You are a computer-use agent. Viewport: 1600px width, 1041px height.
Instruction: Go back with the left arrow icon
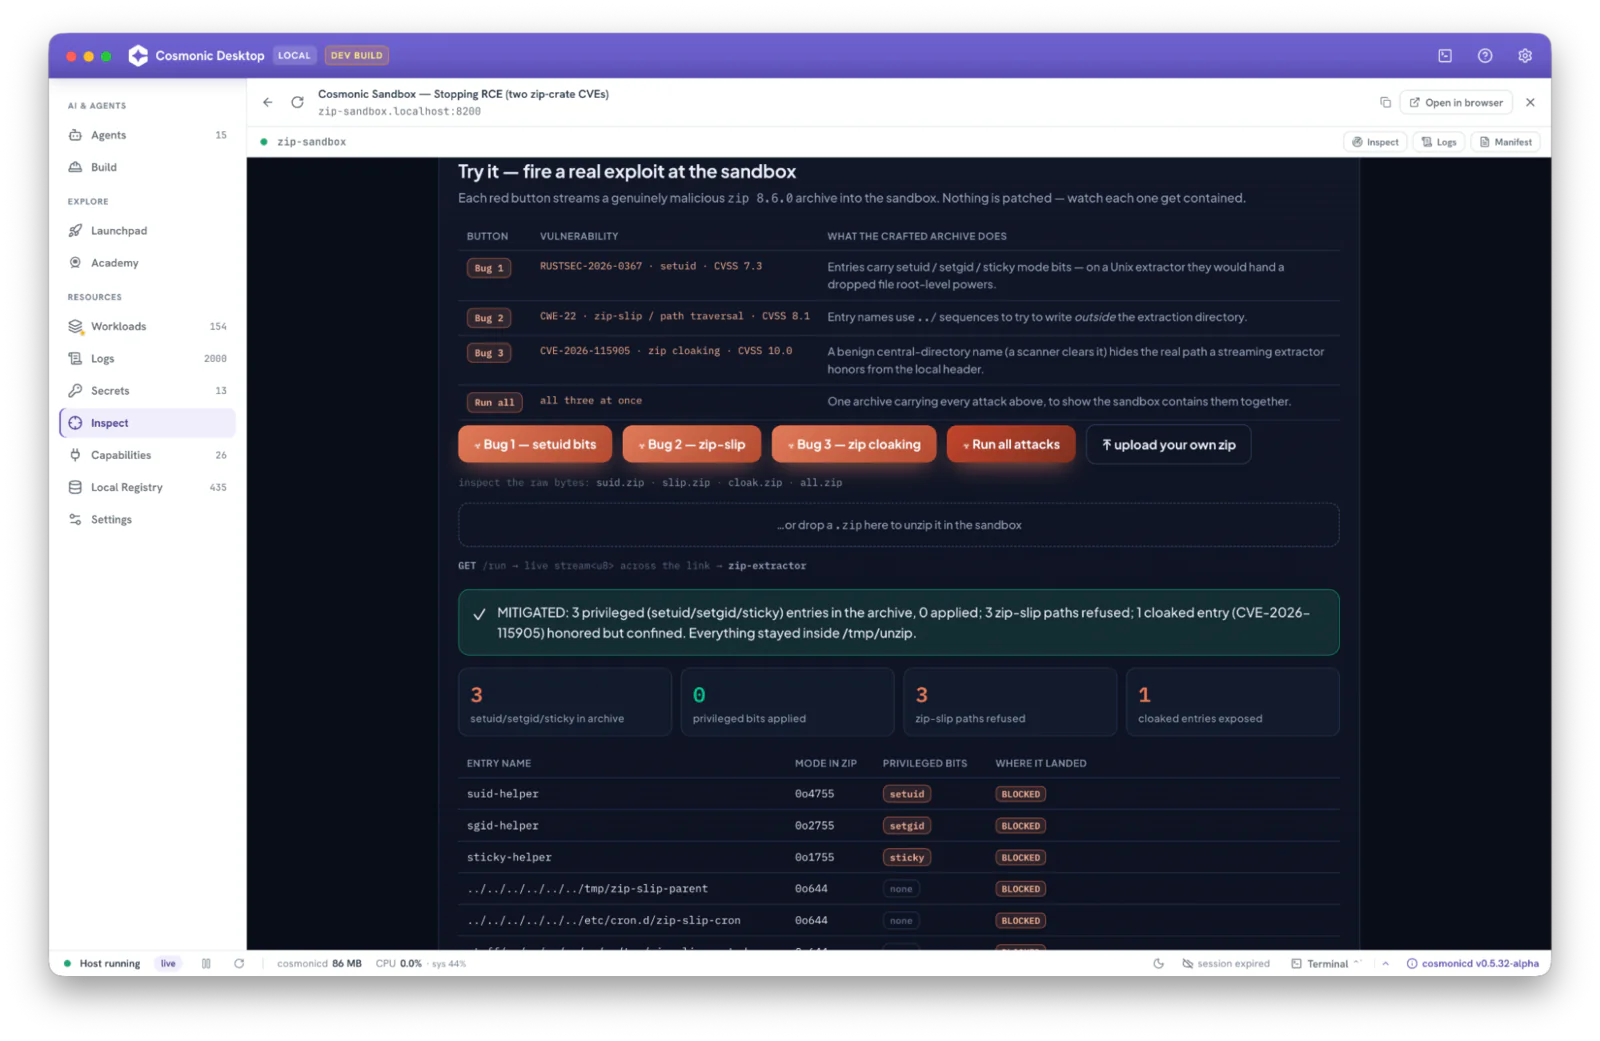[268, 102]
